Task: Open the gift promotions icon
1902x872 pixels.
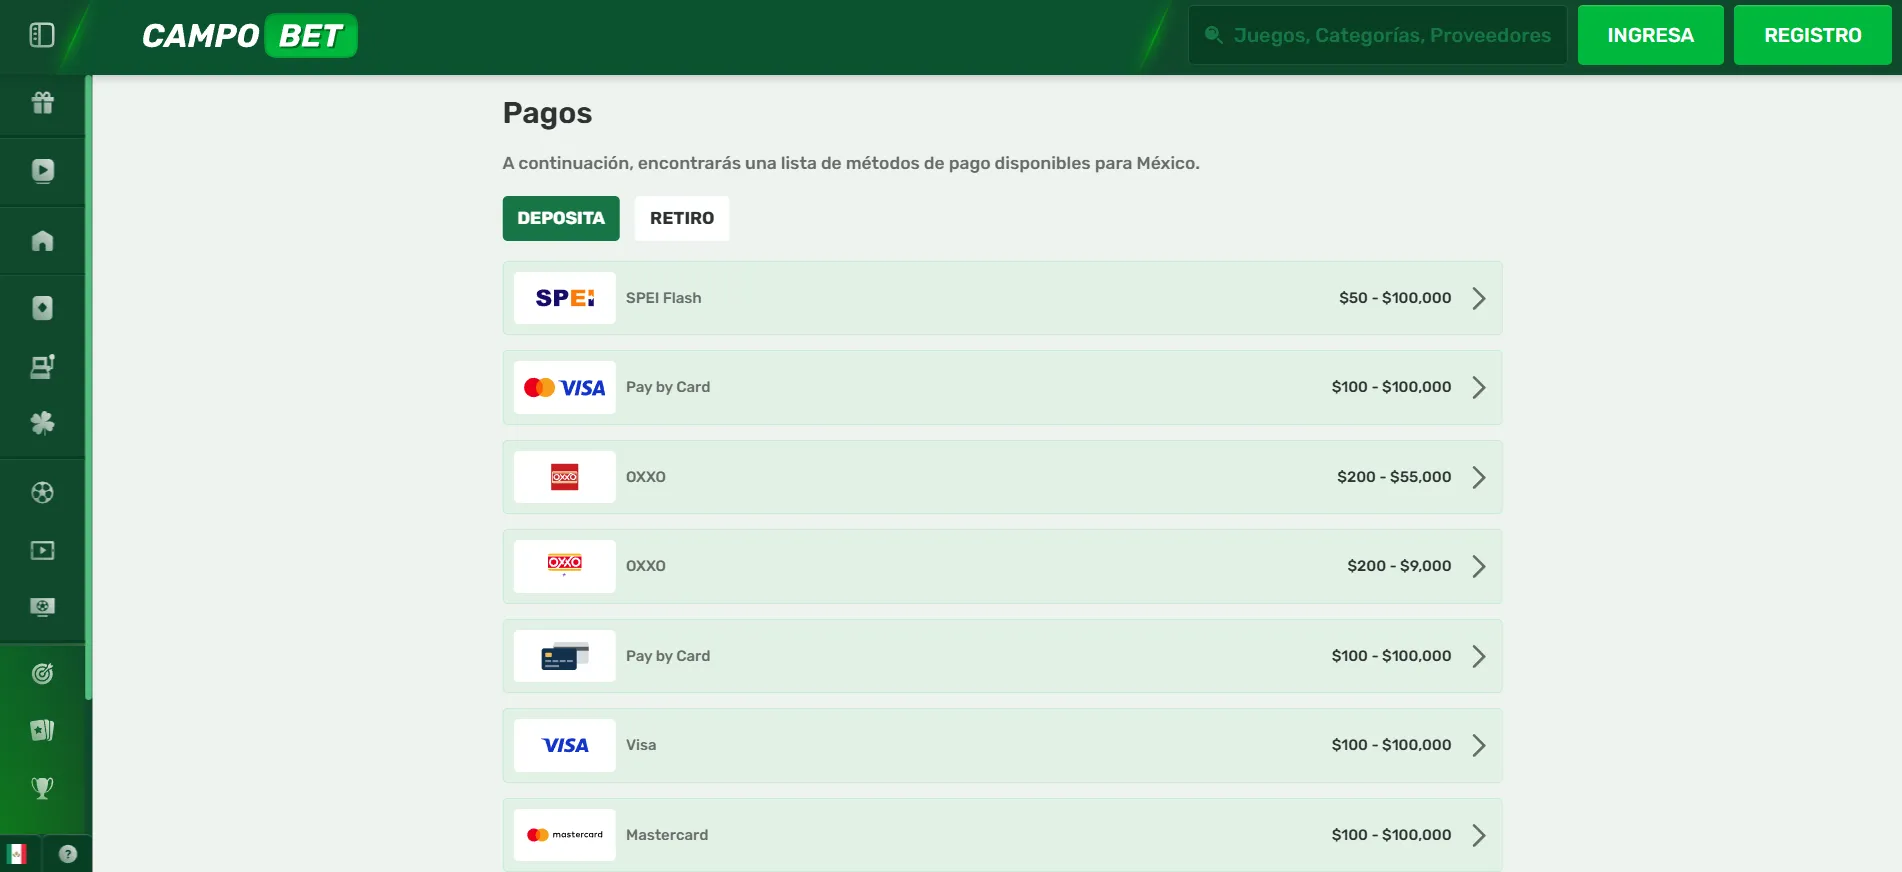Action: [x=42, y=103]
